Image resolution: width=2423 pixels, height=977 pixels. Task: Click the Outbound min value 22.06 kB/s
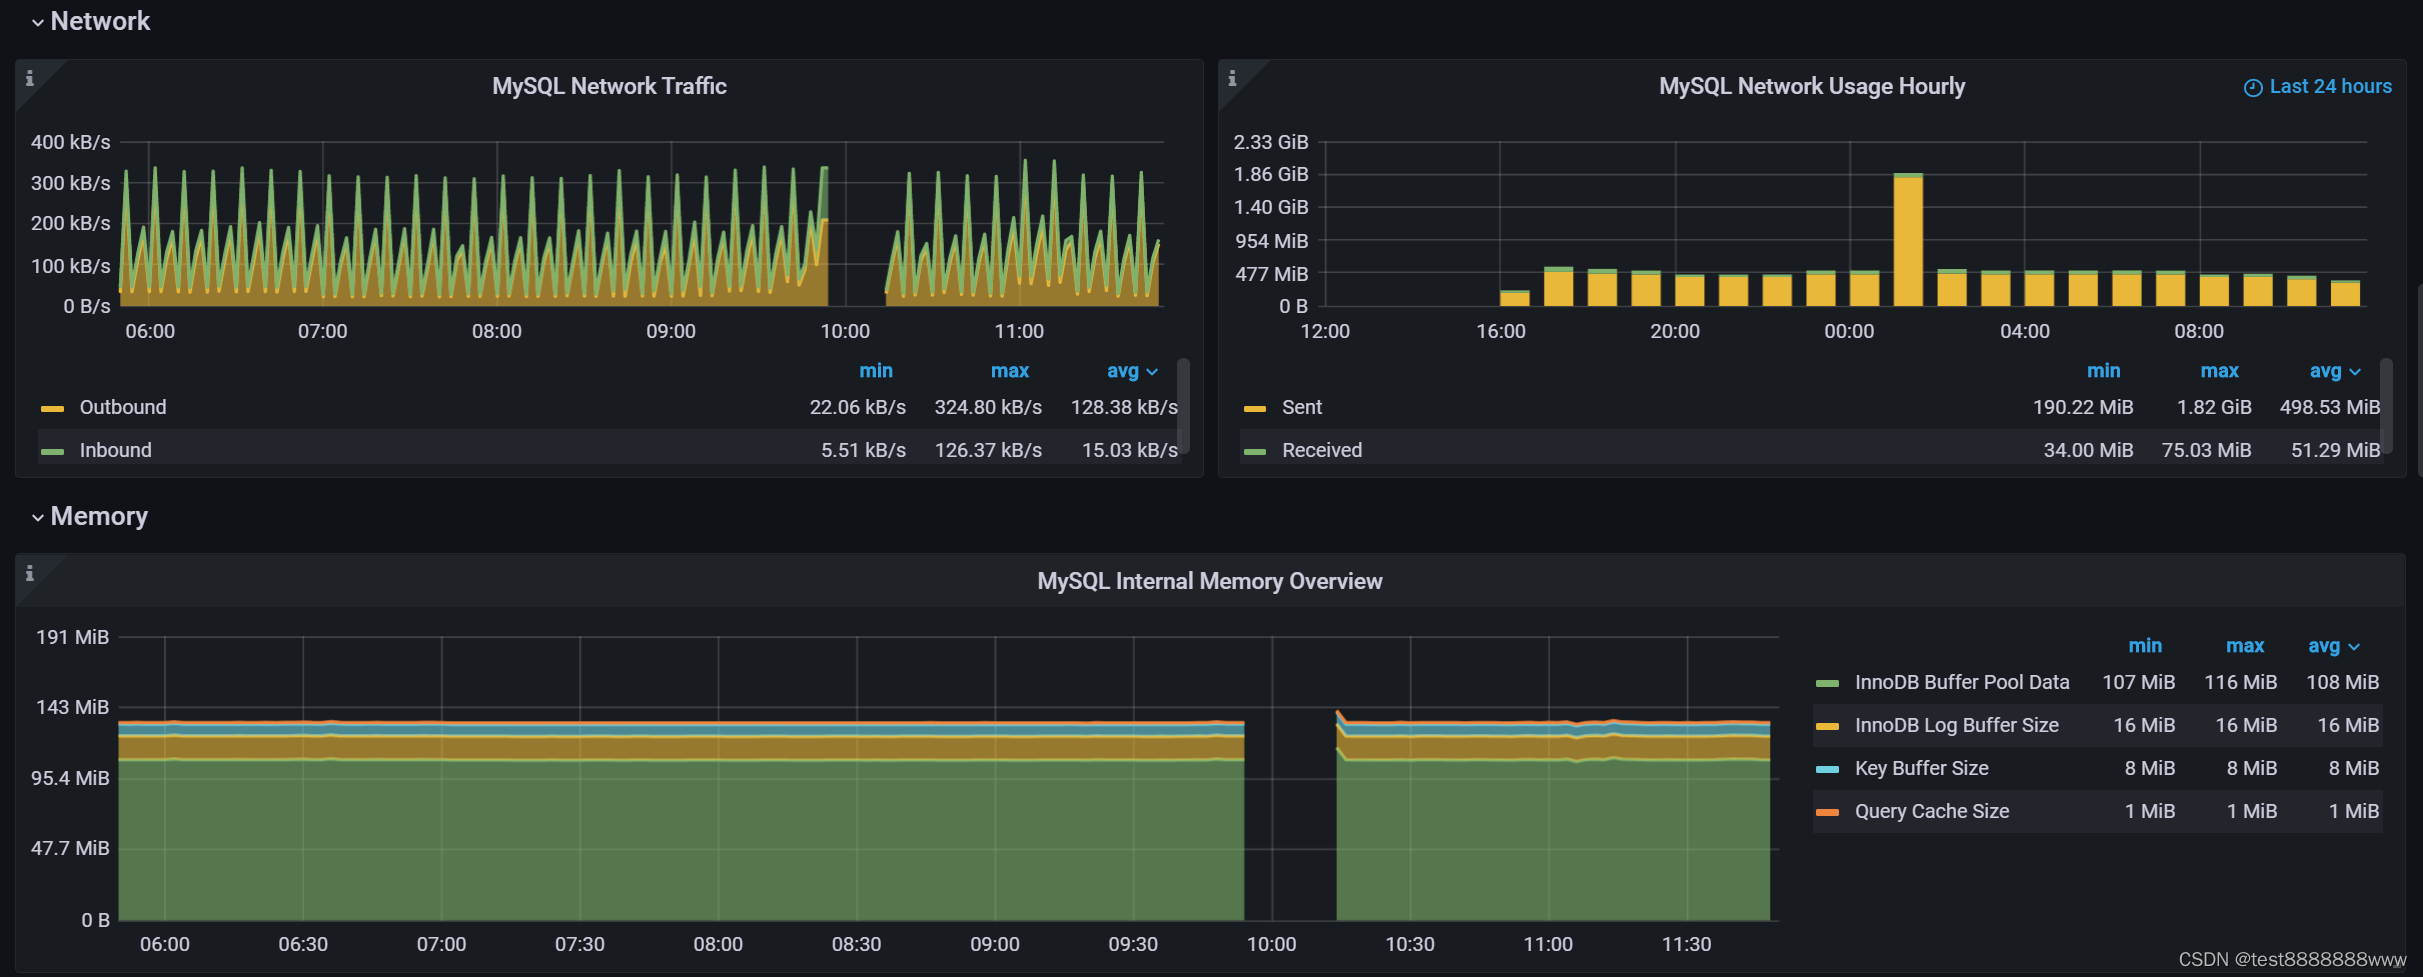coord(858,407)
